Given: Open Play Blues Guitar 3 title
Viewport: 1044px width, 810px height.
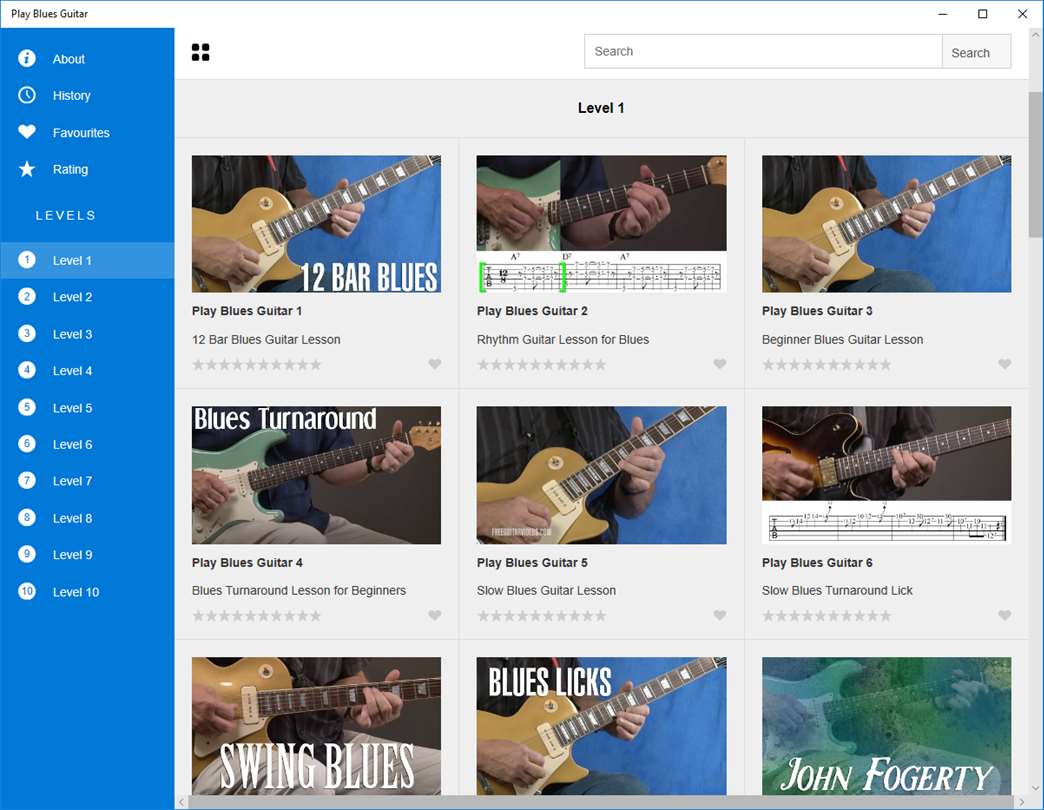Looking at the screenshot, I should pyautogui.click(x=817, y=311).
